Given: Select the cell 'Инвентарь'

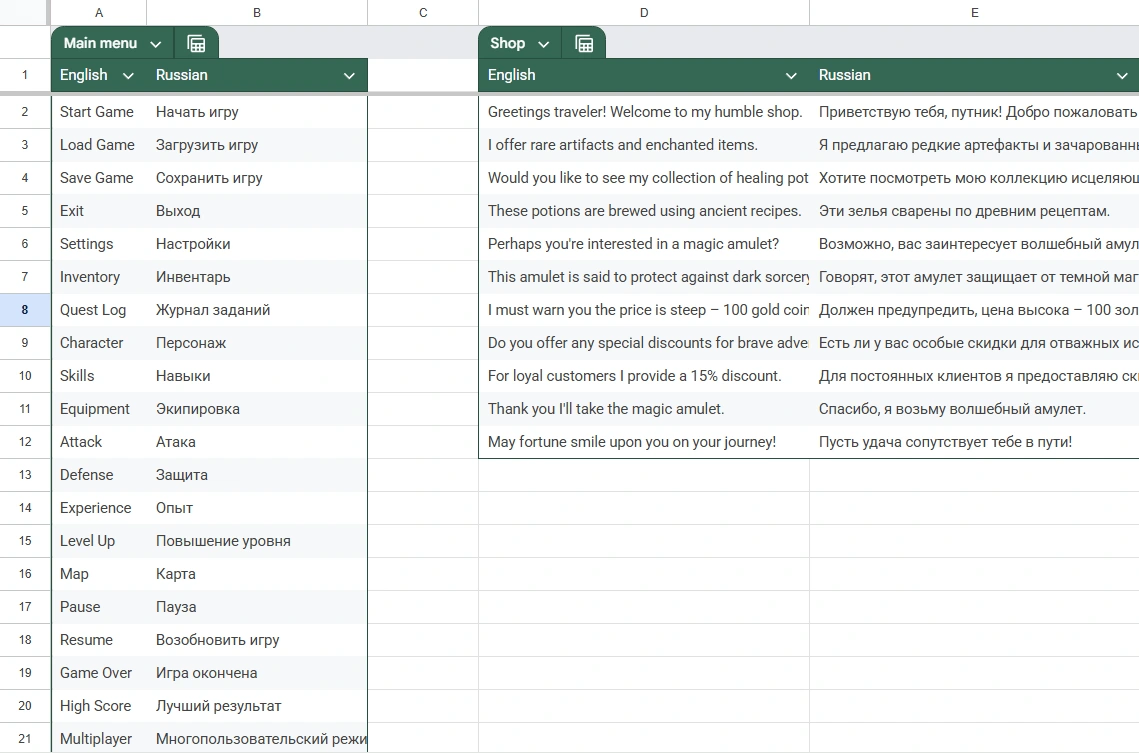Looking at the screenshot, I should click(257, 277).
